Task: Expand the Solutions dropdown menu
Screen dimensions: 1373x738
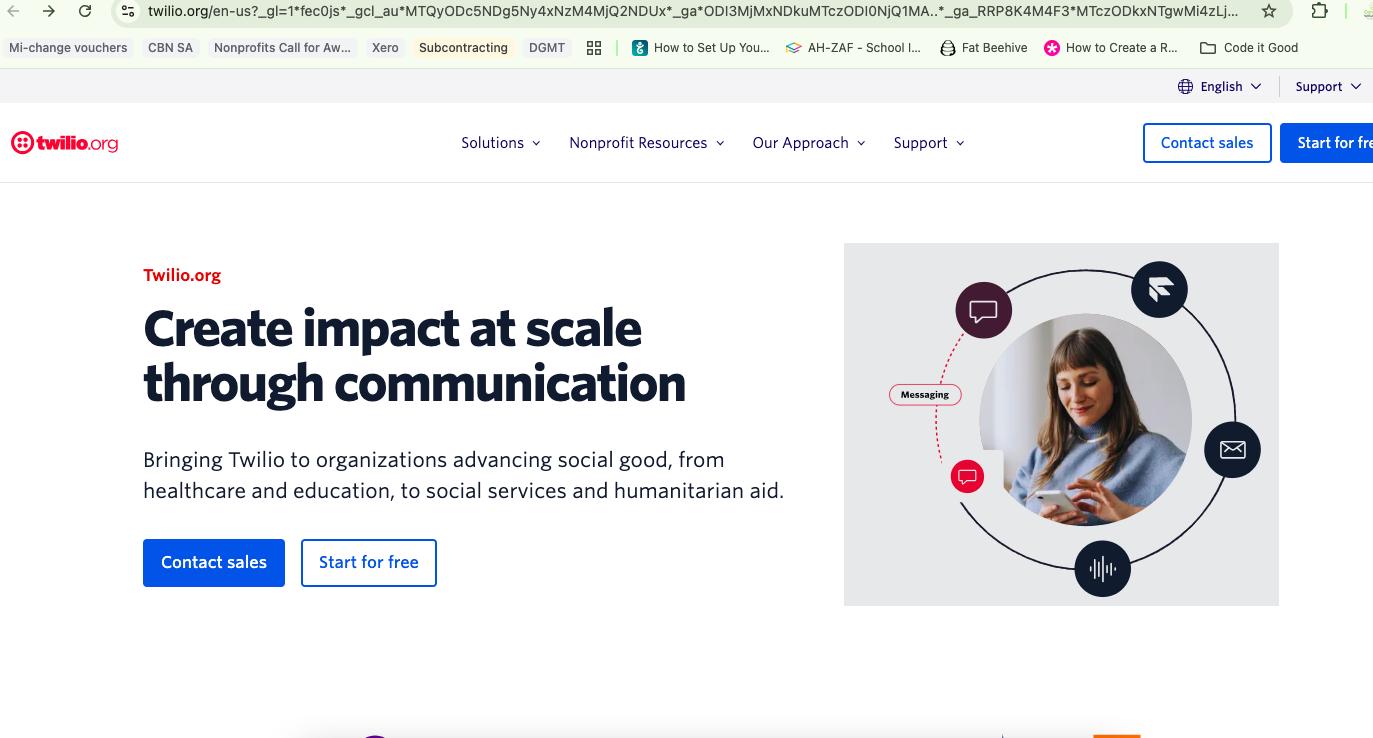Action: tap(500, 143)
